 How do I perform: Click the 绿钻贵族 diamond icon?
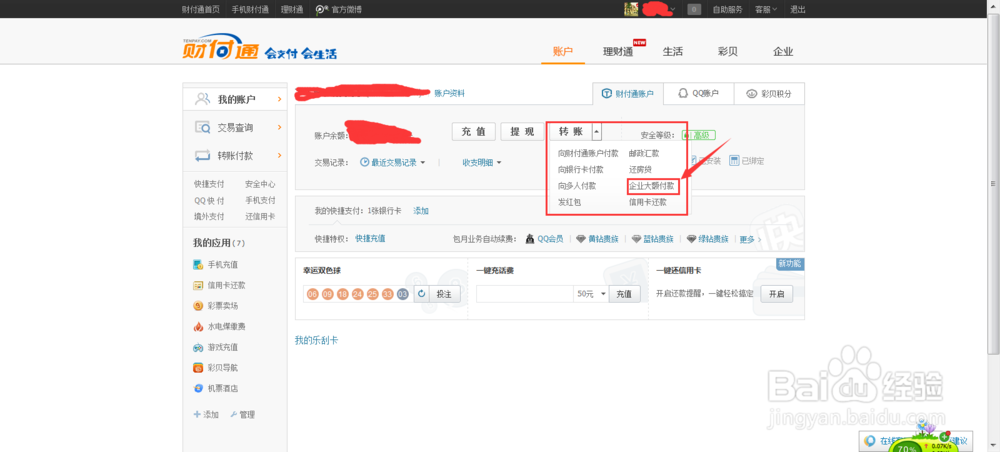[x=692, y=239]
